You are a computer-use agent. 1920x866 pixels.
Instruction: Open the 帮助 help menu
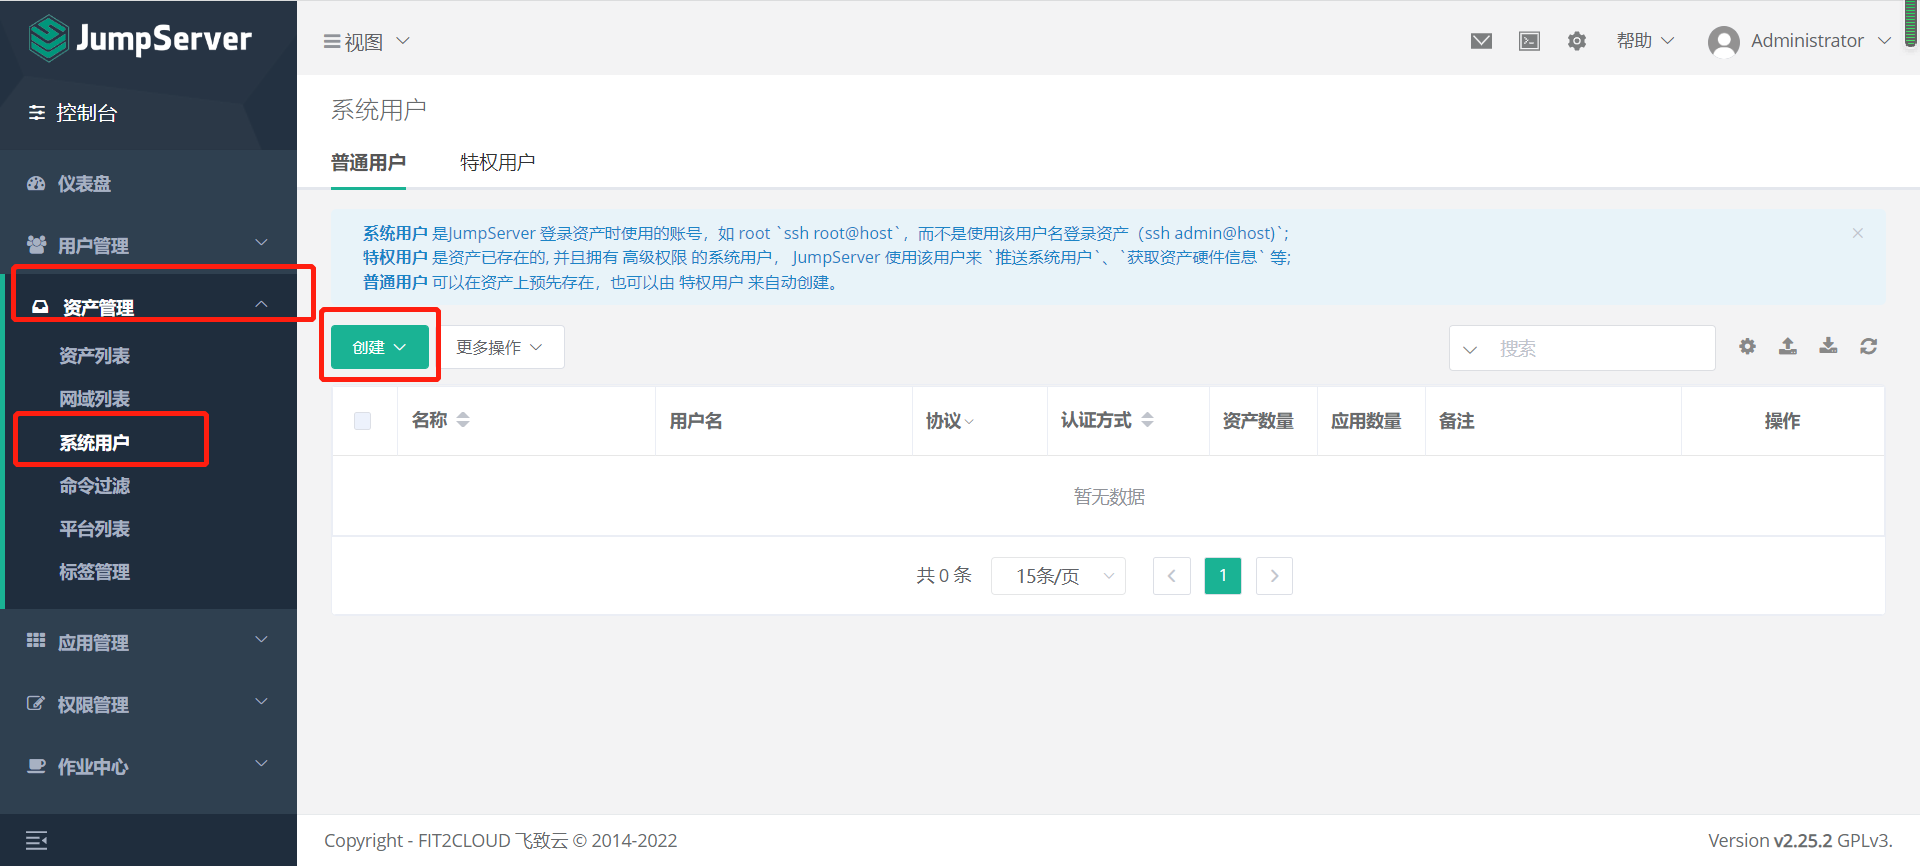[1644, 41]
